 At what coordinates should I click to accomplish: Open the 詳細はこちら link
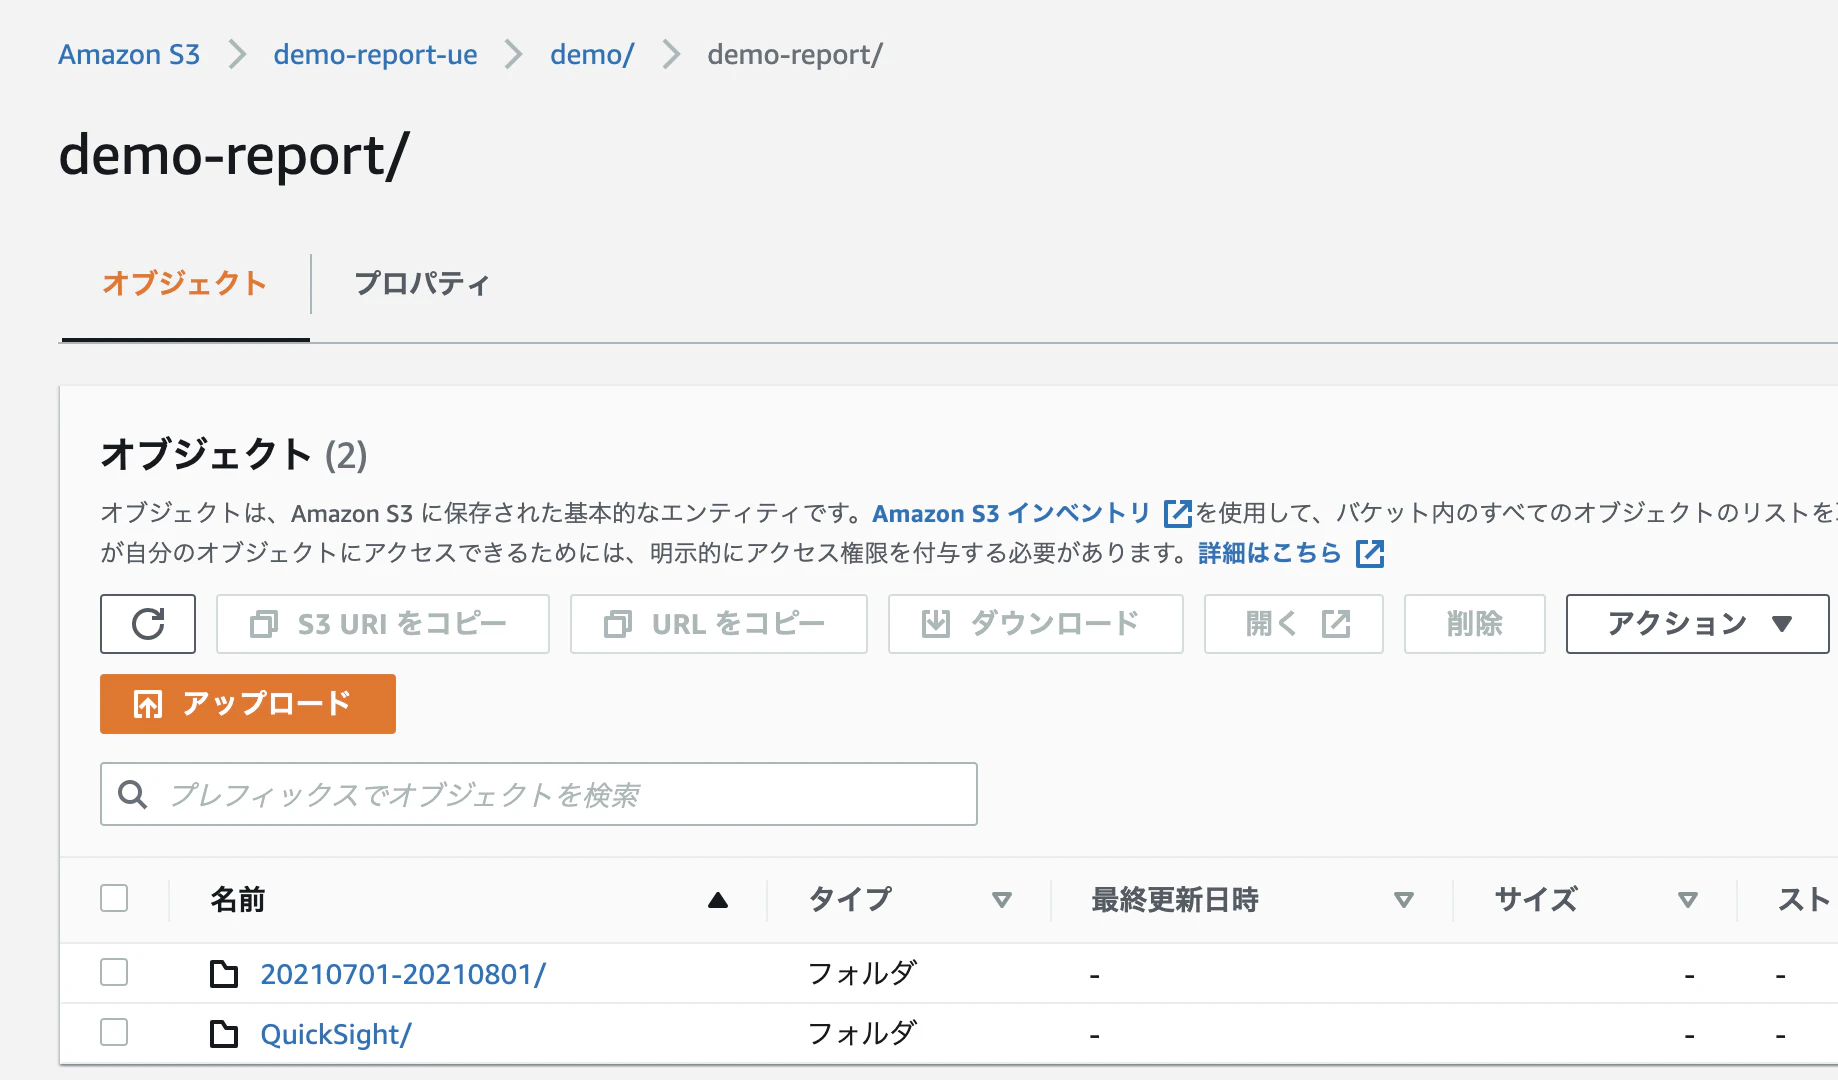click(1270, 553)
